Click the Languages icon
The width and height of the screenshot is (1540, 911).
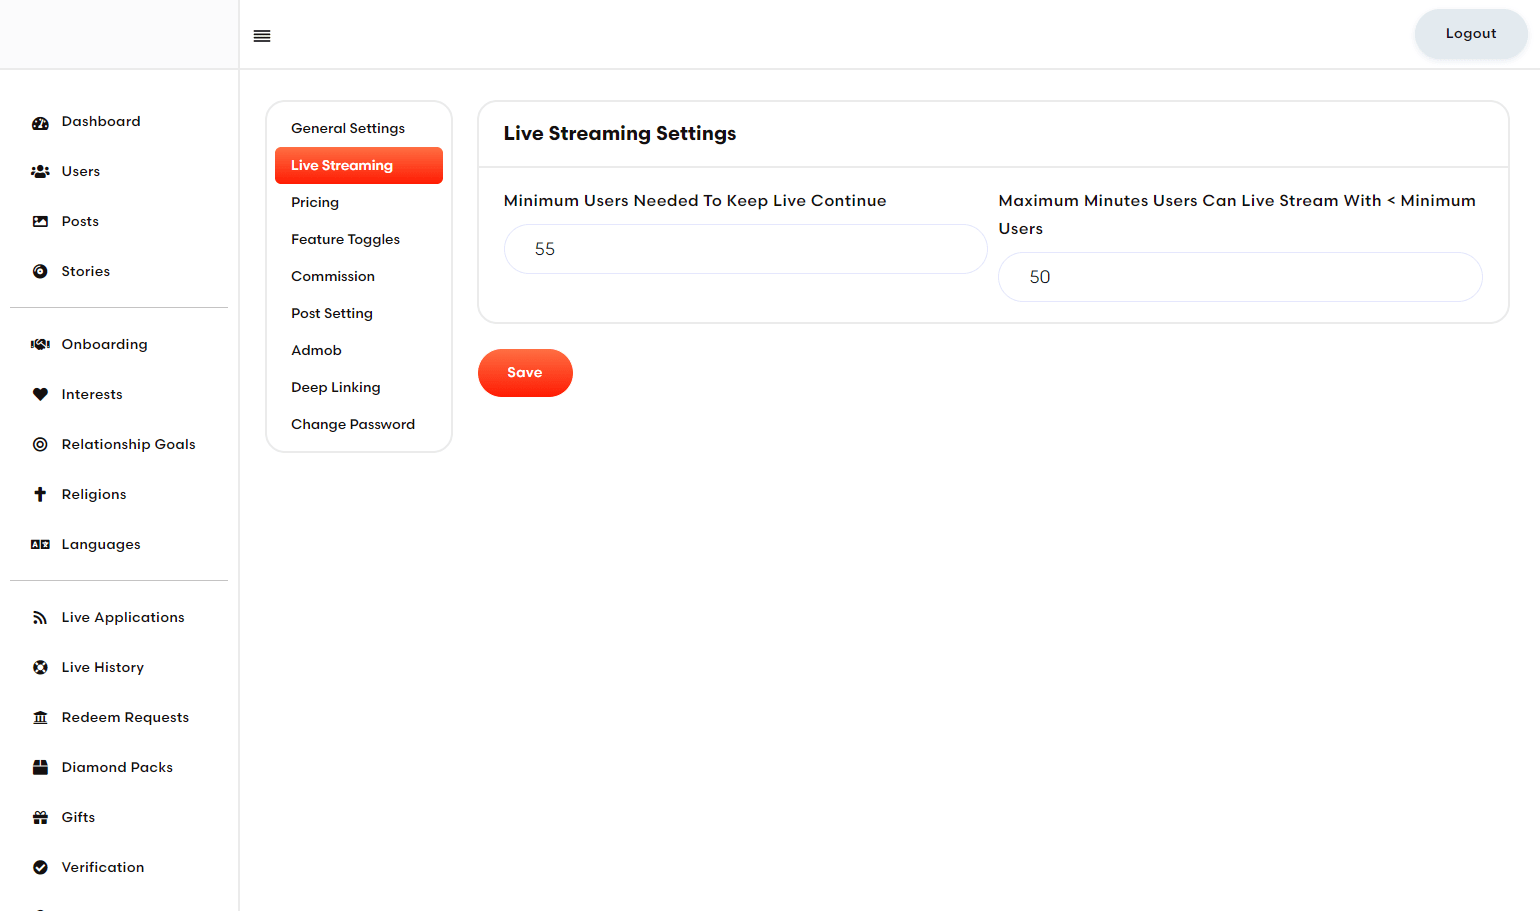click(x=40, y=545)
